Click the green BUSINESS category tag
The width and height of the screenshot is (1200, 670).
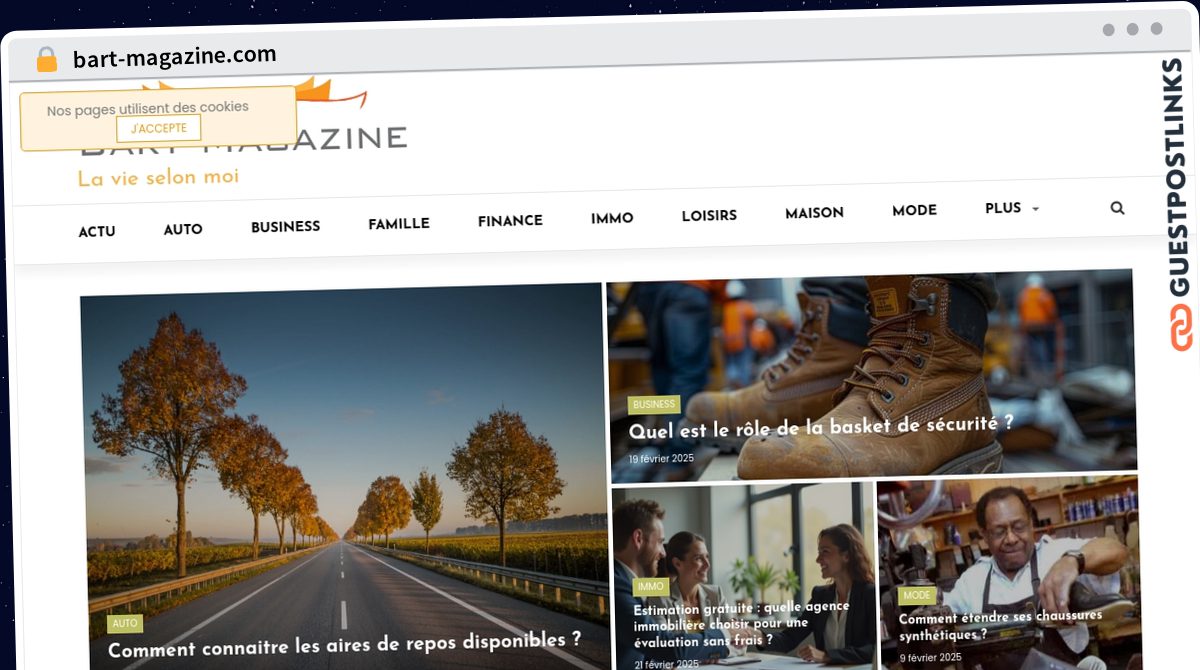(x=654, y=404)
